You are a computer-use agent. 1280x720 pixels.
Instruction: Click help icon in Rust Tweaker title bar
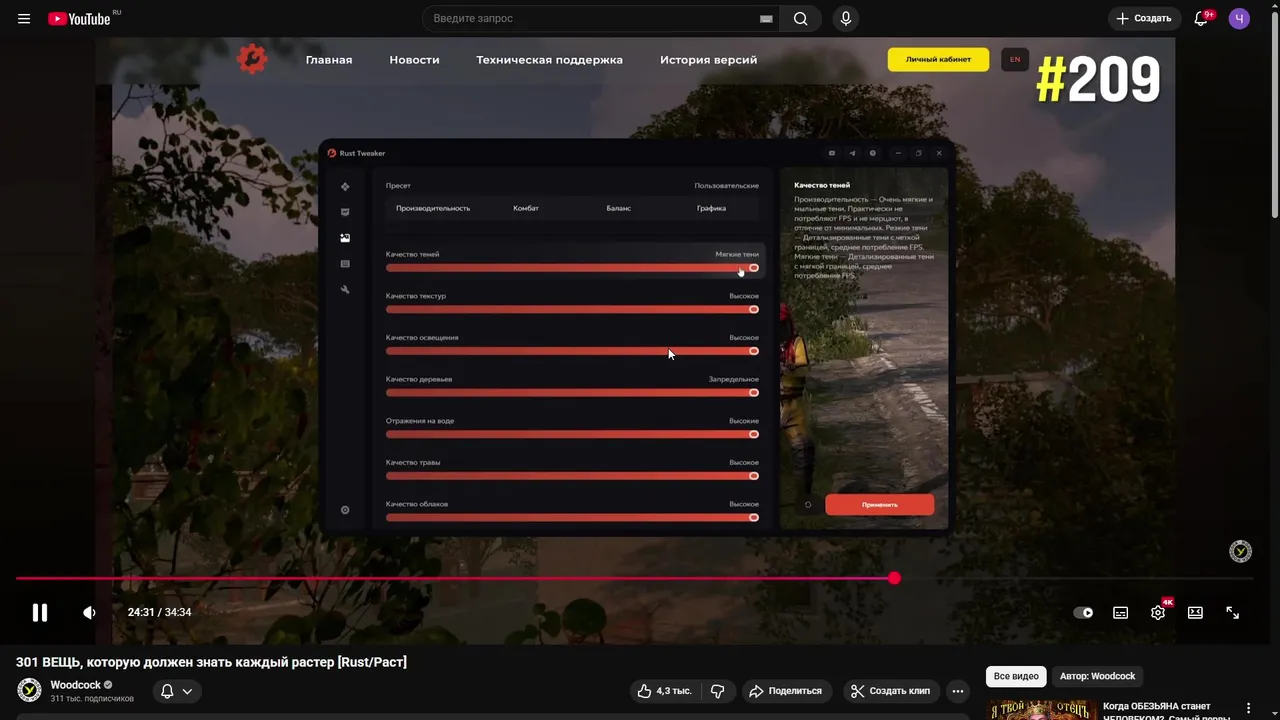(872, 153)
